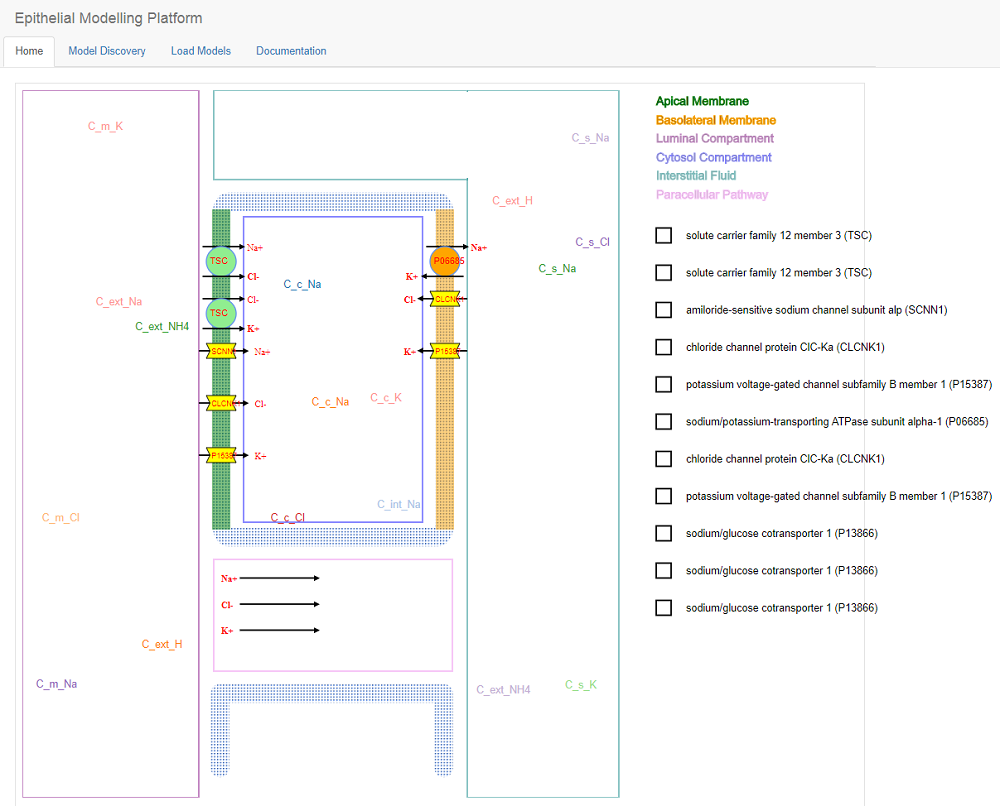1000x806 pixels.
Task: Switch to the Load Models tab
Action: click(201, 51)
